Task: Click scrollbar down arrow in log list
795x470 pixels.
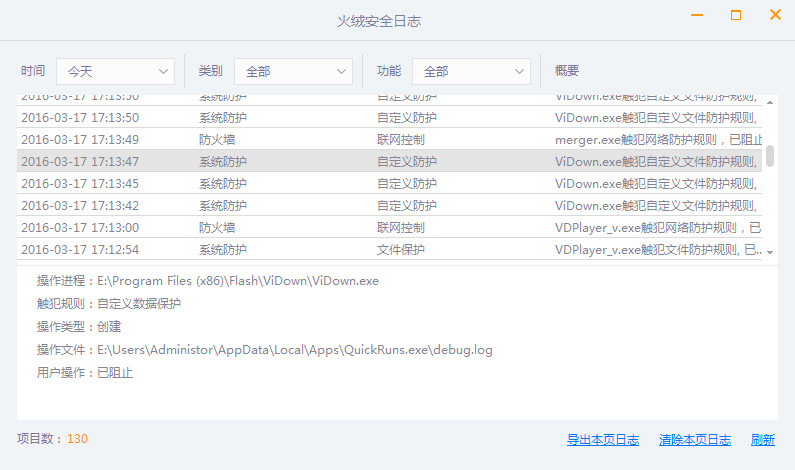Action: coord(770,252)
